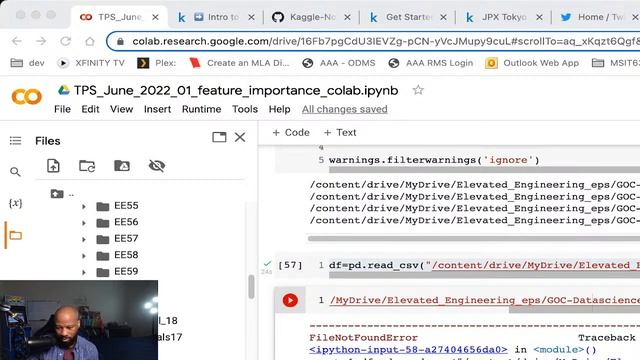Add a new Code cell
Viewport: 640px width, 360px height.
(291, 133)
